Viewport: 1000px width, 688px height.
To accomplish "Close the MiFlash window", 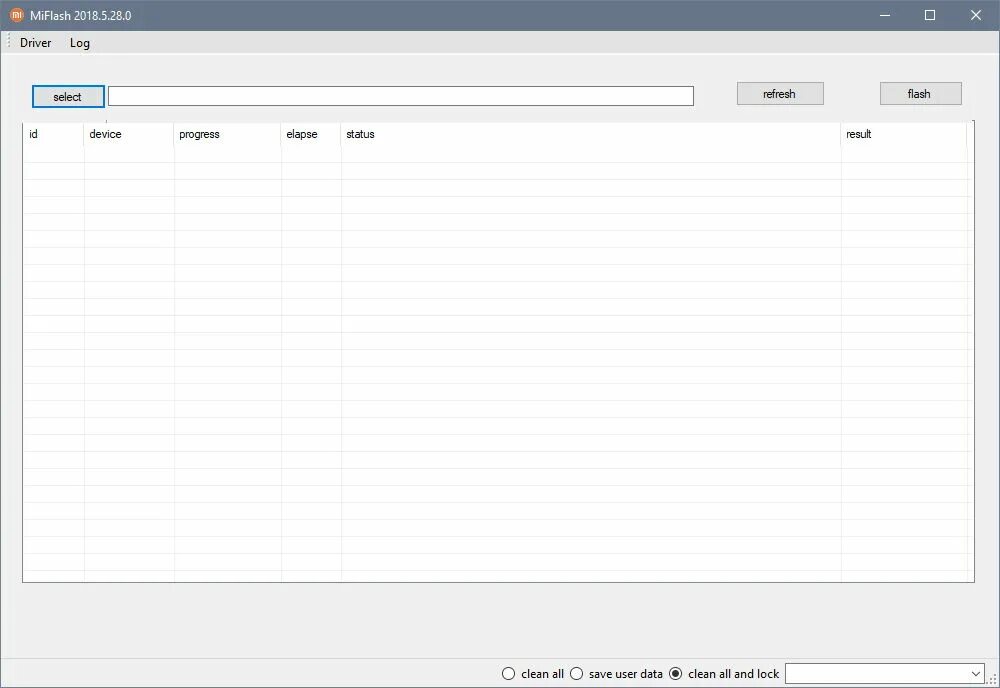I will [x=976, y=15].
